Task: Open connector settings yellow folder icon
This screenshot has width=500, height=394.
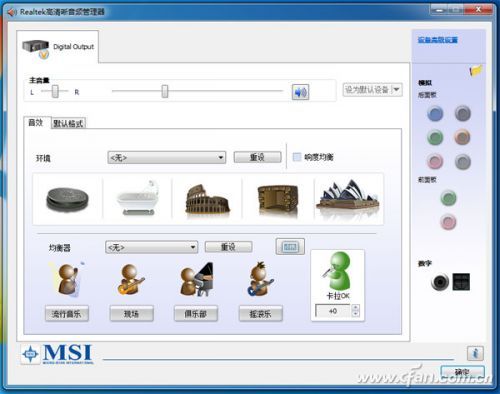Action: 476,70
